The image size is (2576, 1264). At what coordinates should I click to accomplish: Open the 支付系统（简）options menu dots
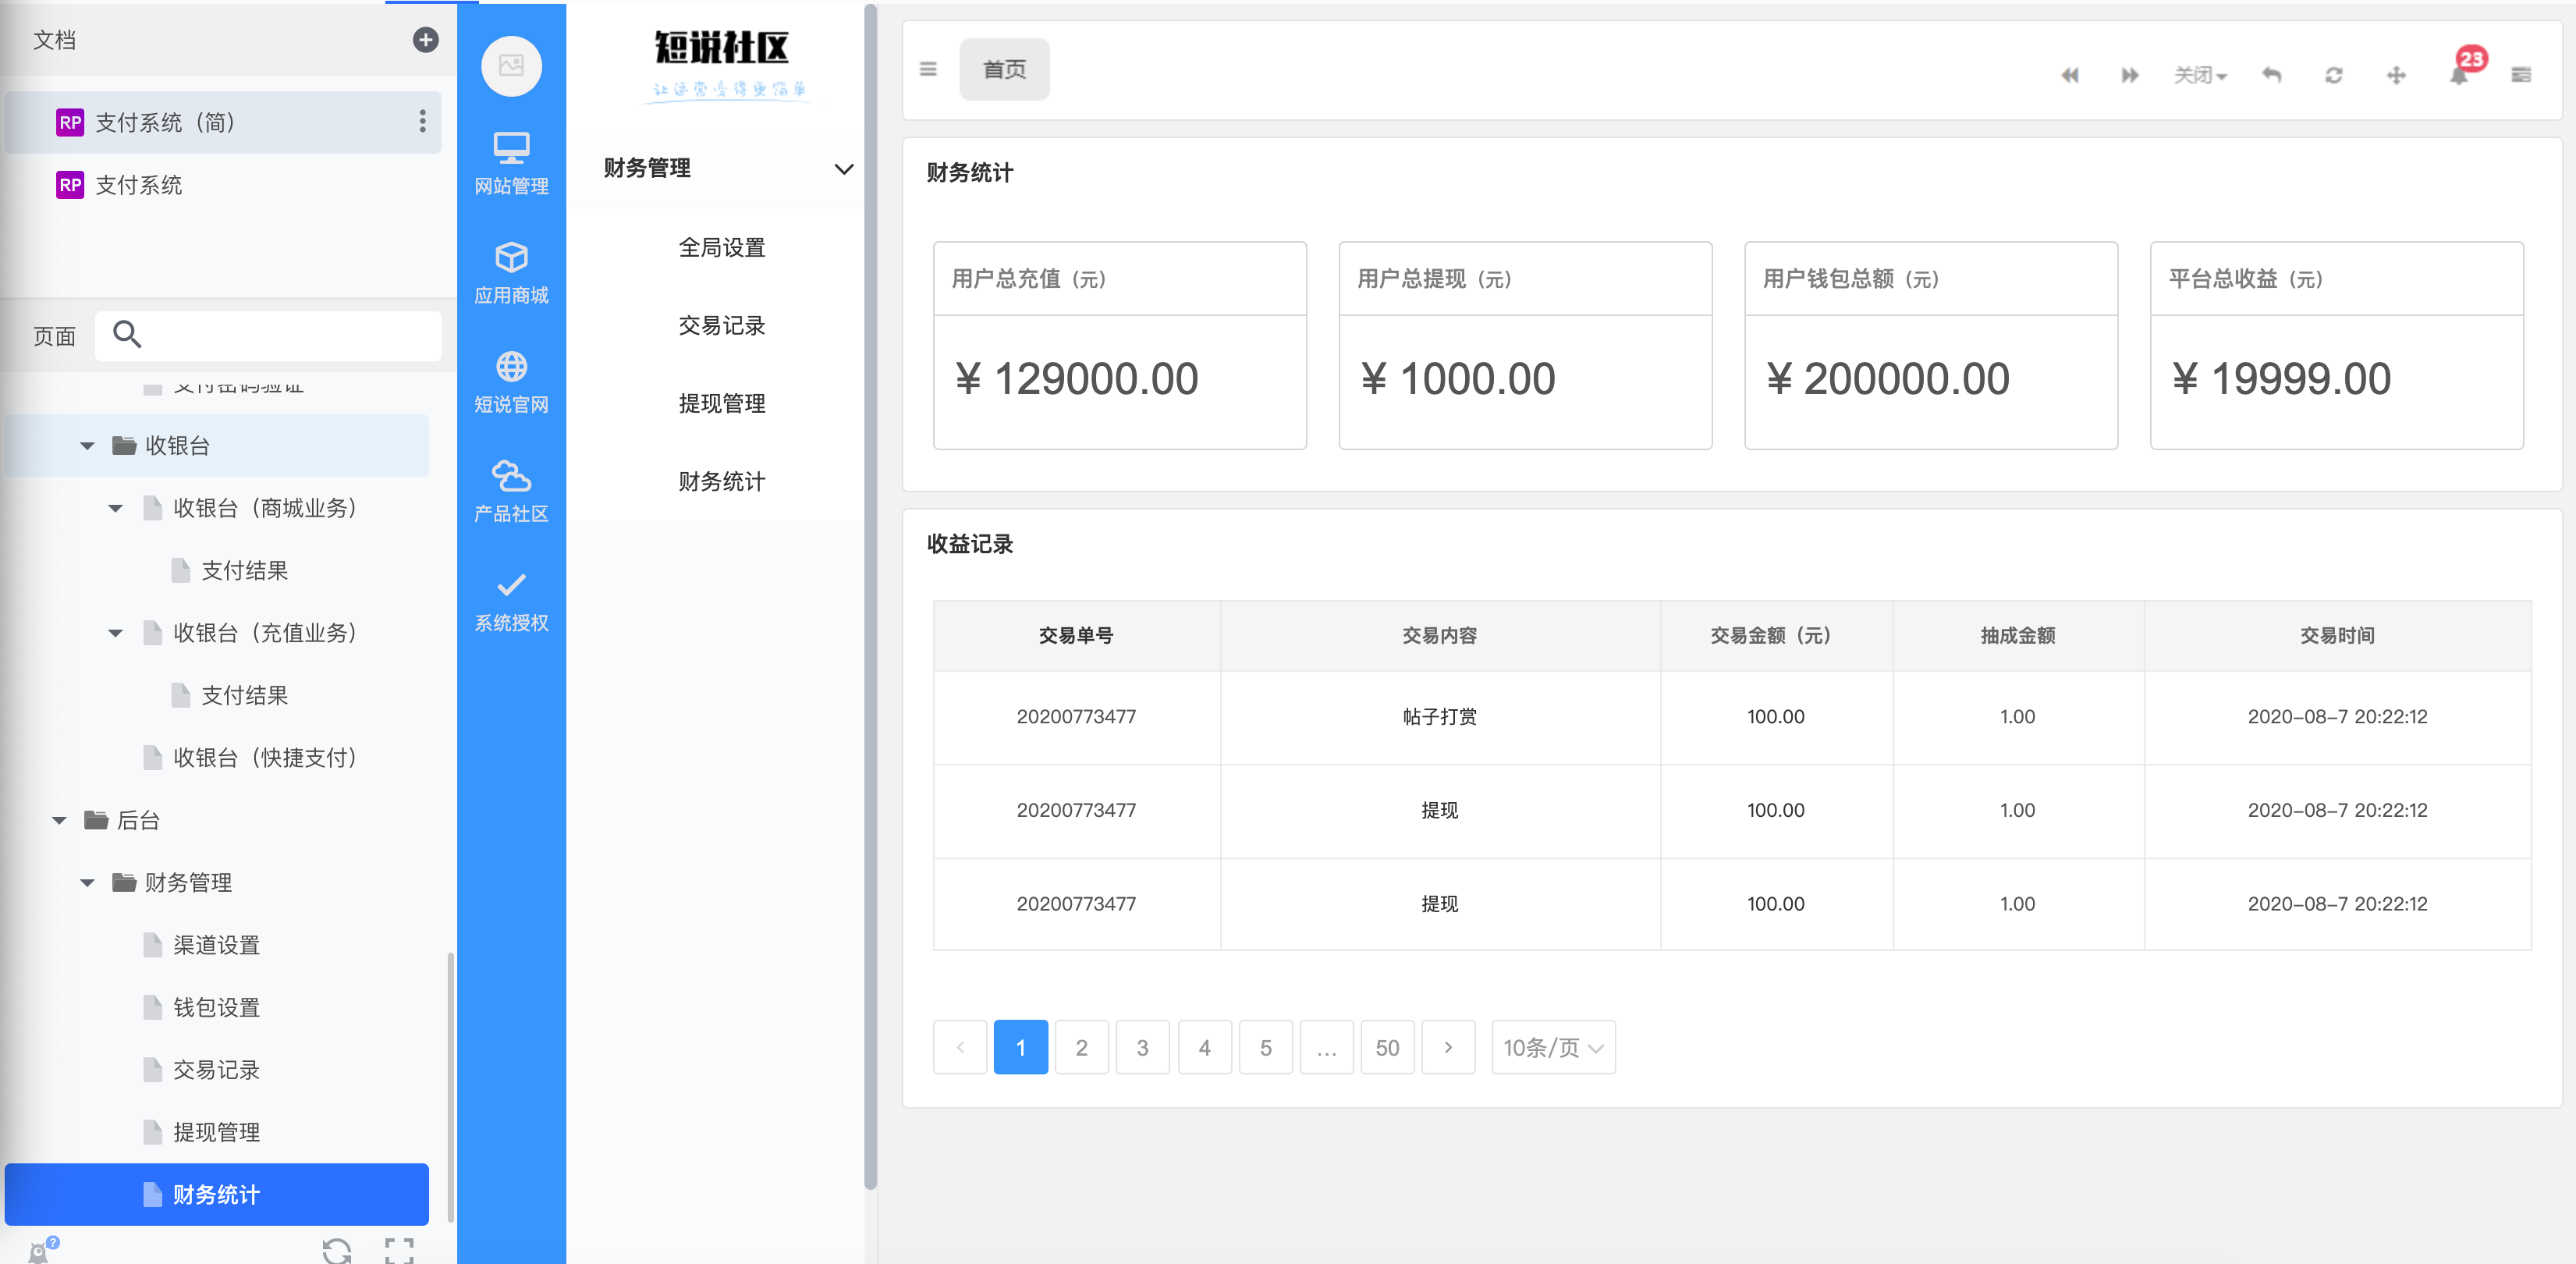tap(423, 122)
